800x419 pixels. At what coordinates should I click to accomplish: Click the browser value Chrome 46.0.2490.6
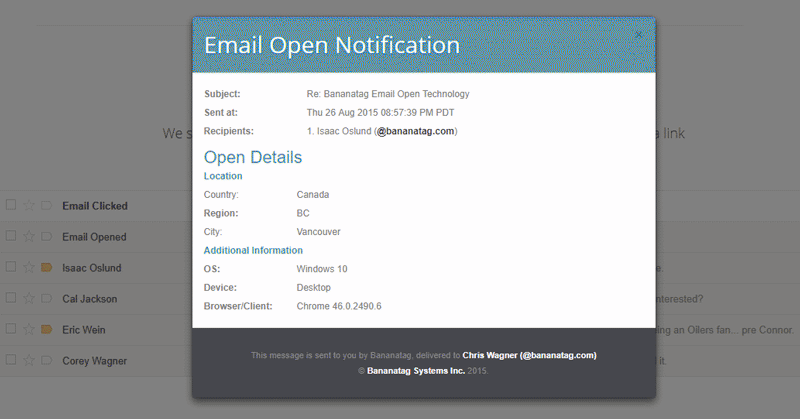[339, 306]
